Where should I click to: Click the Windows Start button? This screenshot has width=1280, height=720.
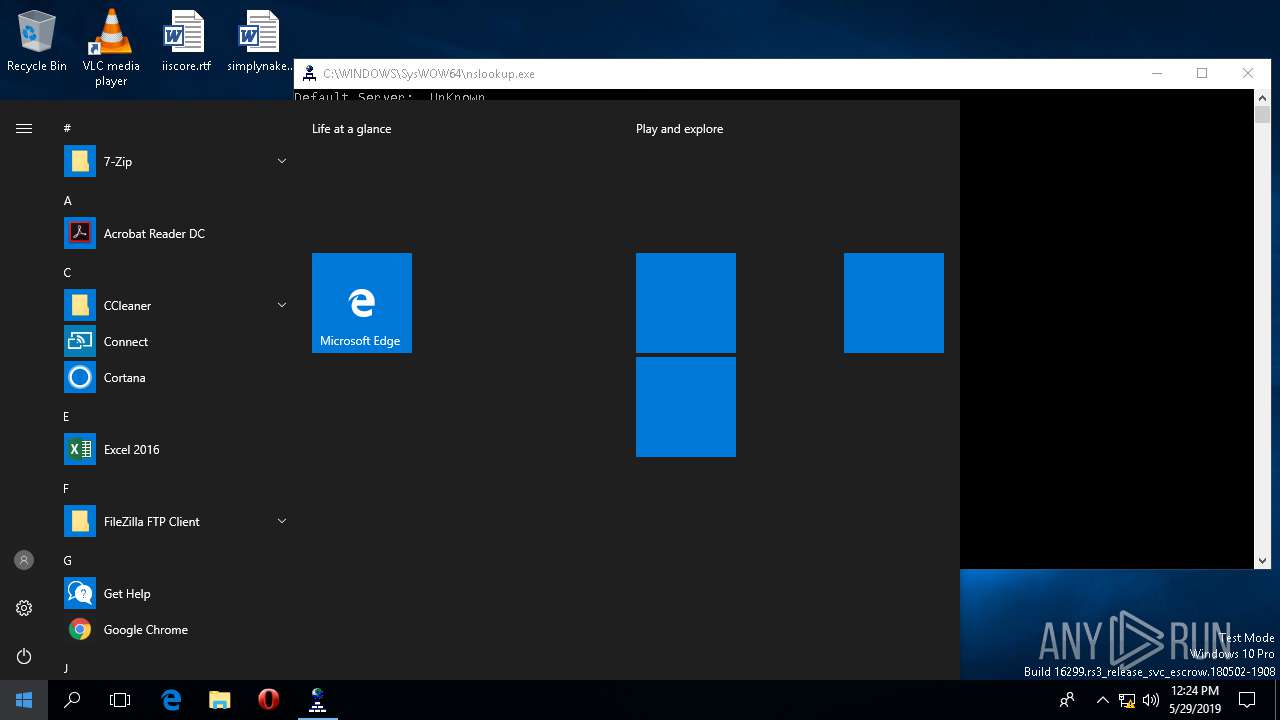pyautogui.click(x=24, y=700)
